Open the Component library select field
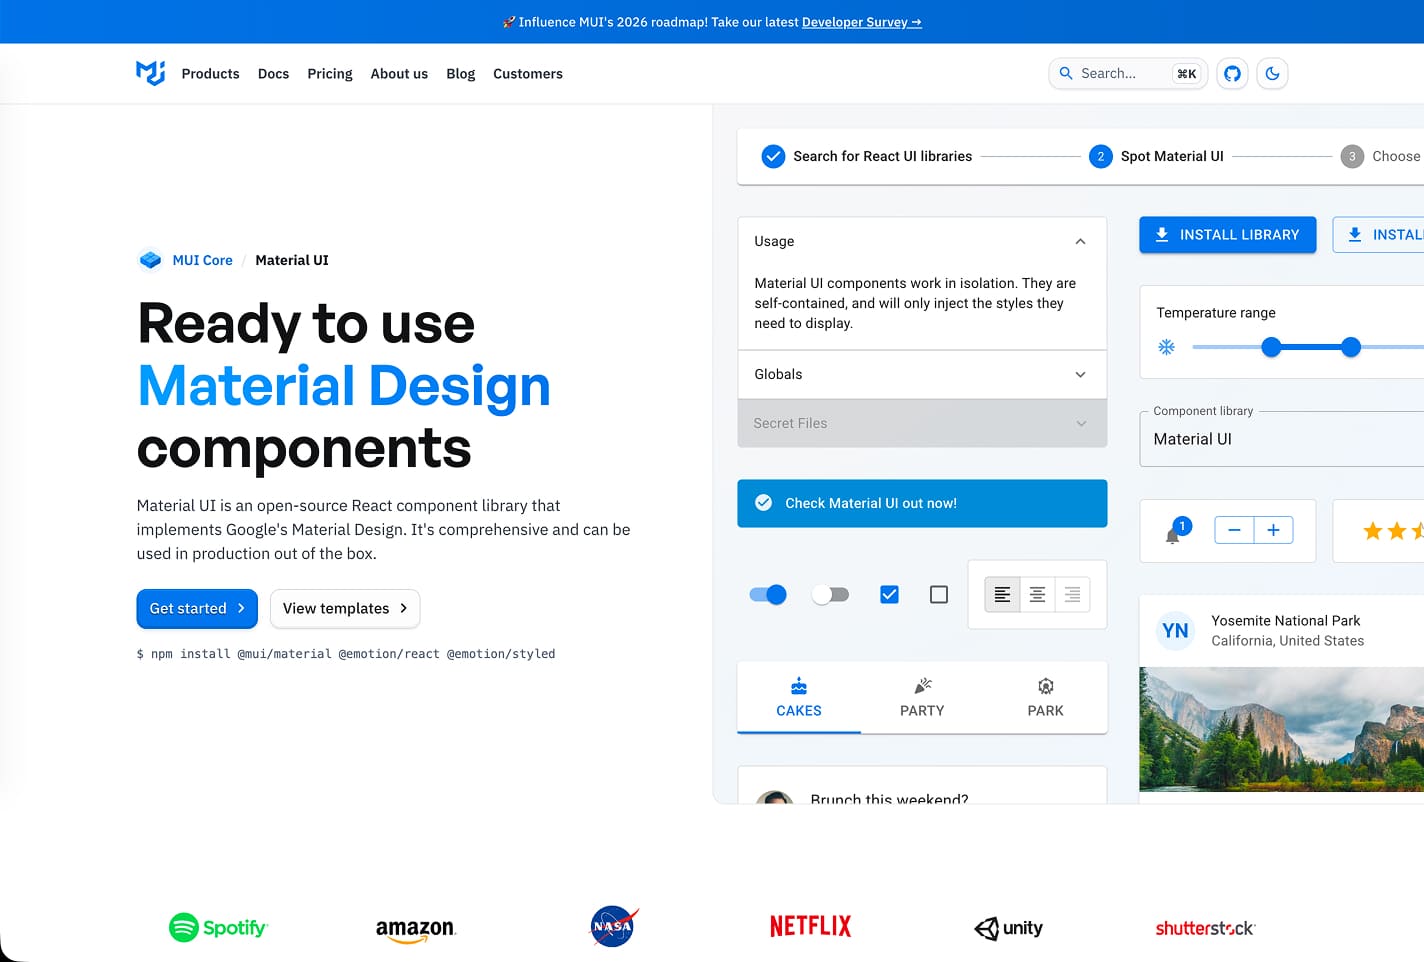This screenshot has height=962, width=1424. click(1280, 439)
